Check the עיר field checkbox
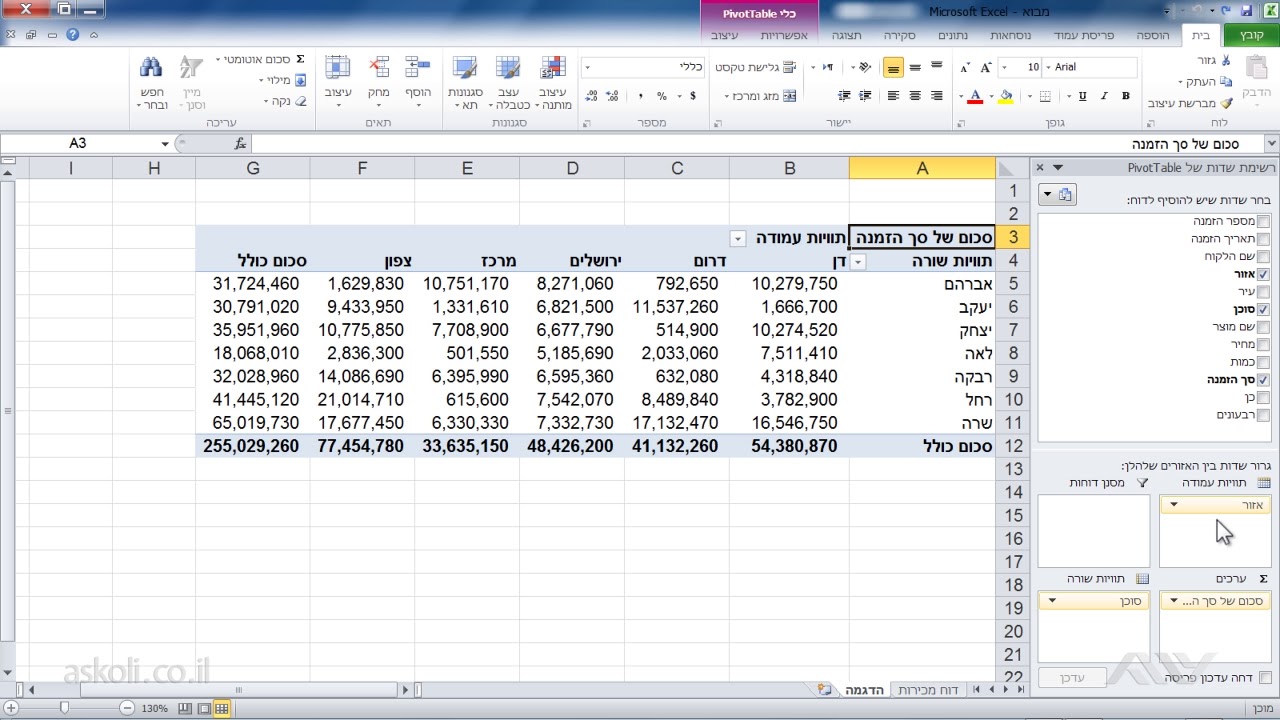Viewport: 1280px width, 720px height. [x=1264, y=292]
